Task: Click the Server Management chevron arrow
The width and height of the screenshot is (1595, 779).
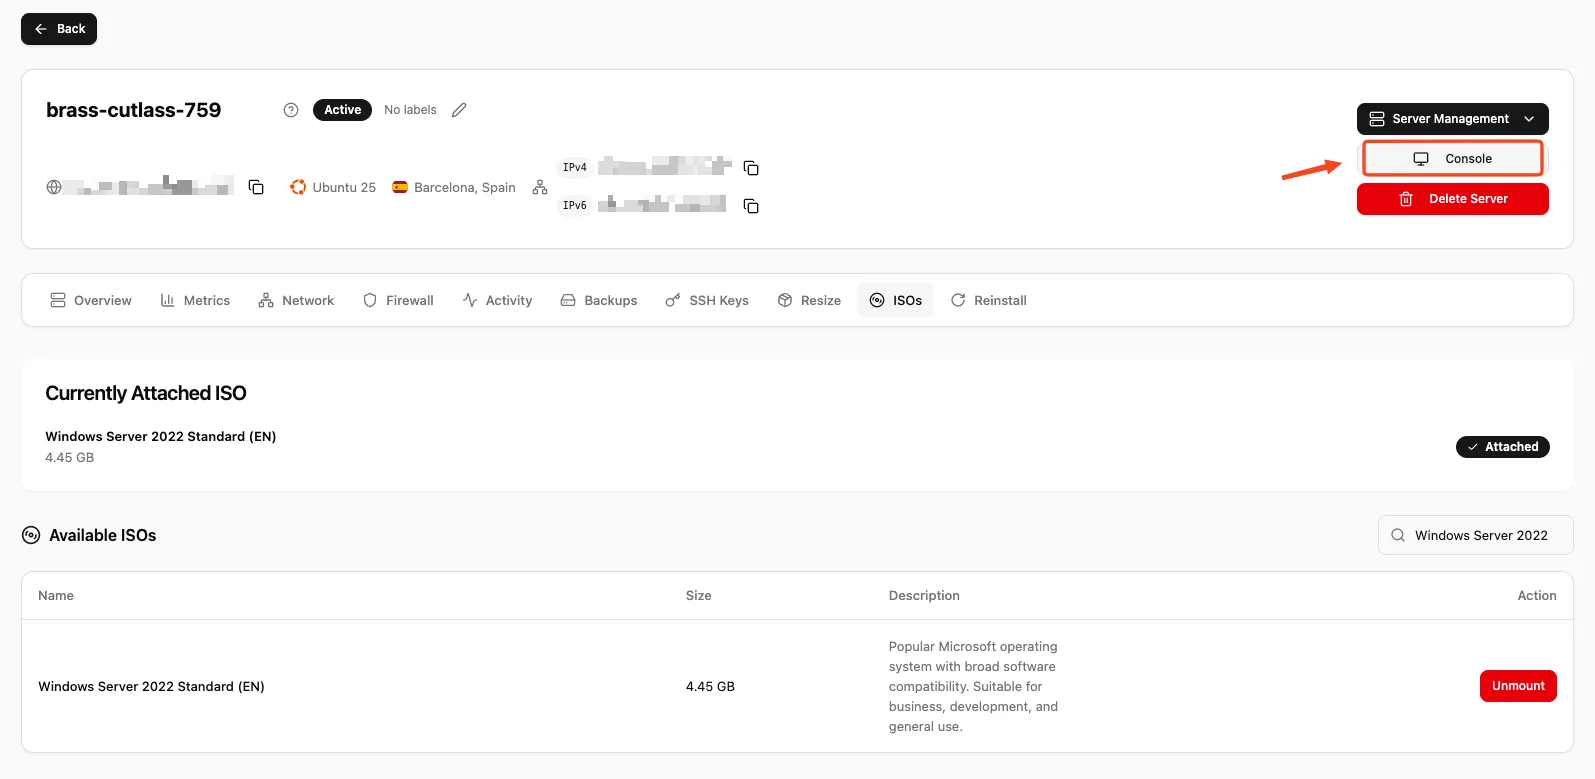Action: (x=1529, y=119)
